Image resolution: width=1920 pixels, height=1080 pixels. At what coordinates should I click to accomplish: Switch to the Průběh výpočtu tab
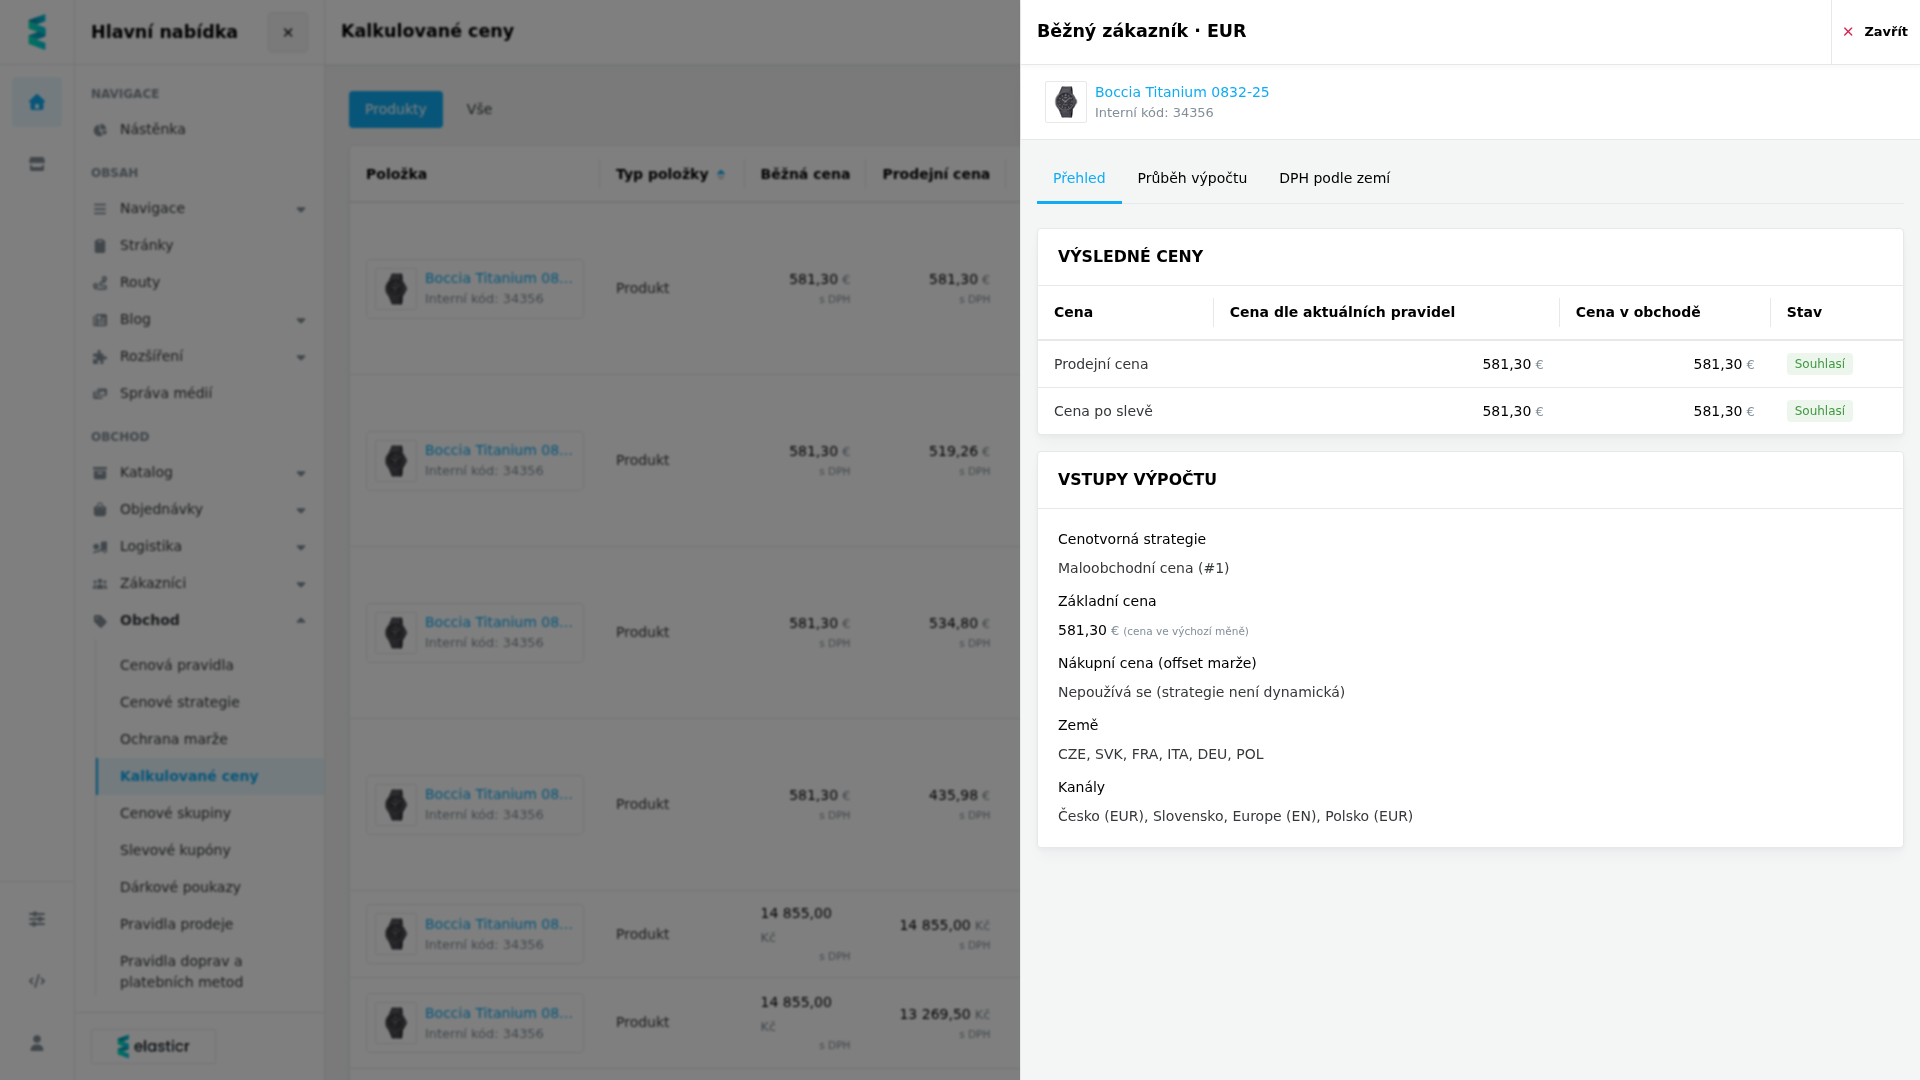[1192, 179]
